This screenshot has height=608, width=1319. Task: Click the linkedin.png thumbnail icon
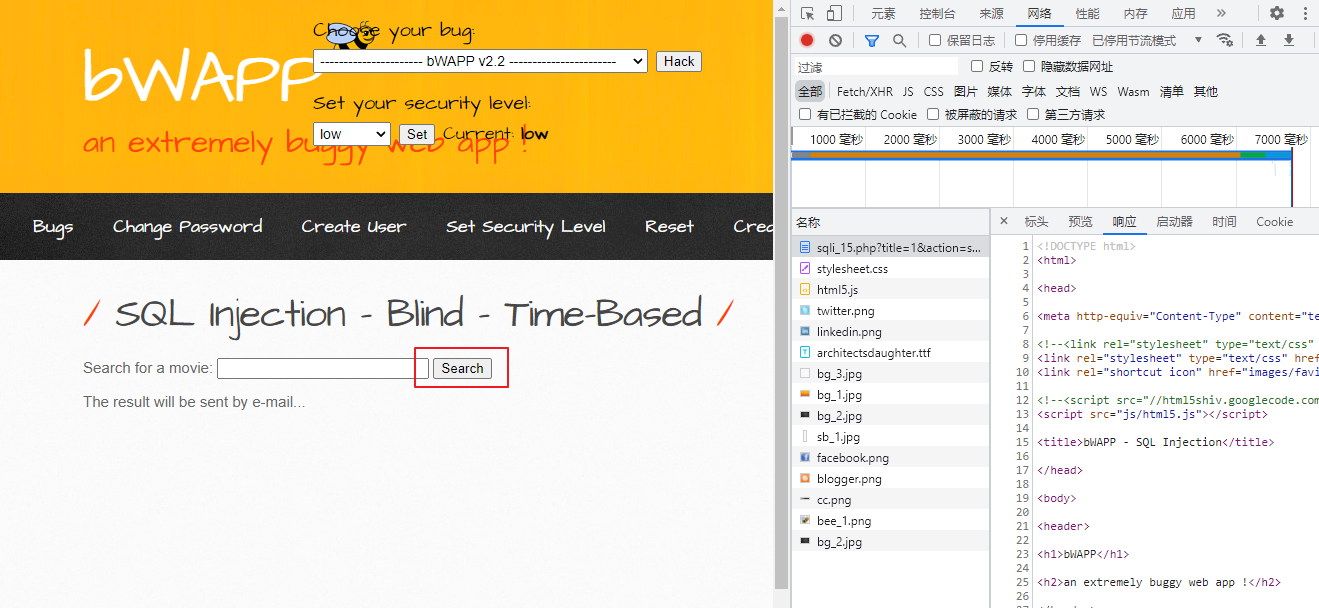coord(805,332)
